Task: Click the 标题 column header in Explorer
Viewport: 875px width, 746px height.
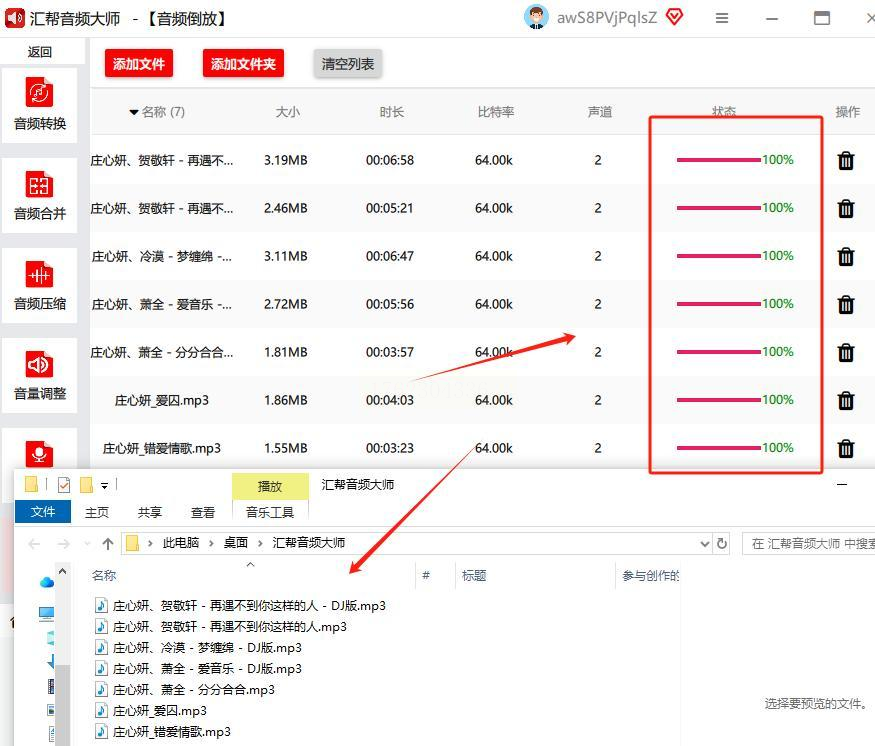Action: (x=474, y=575)
